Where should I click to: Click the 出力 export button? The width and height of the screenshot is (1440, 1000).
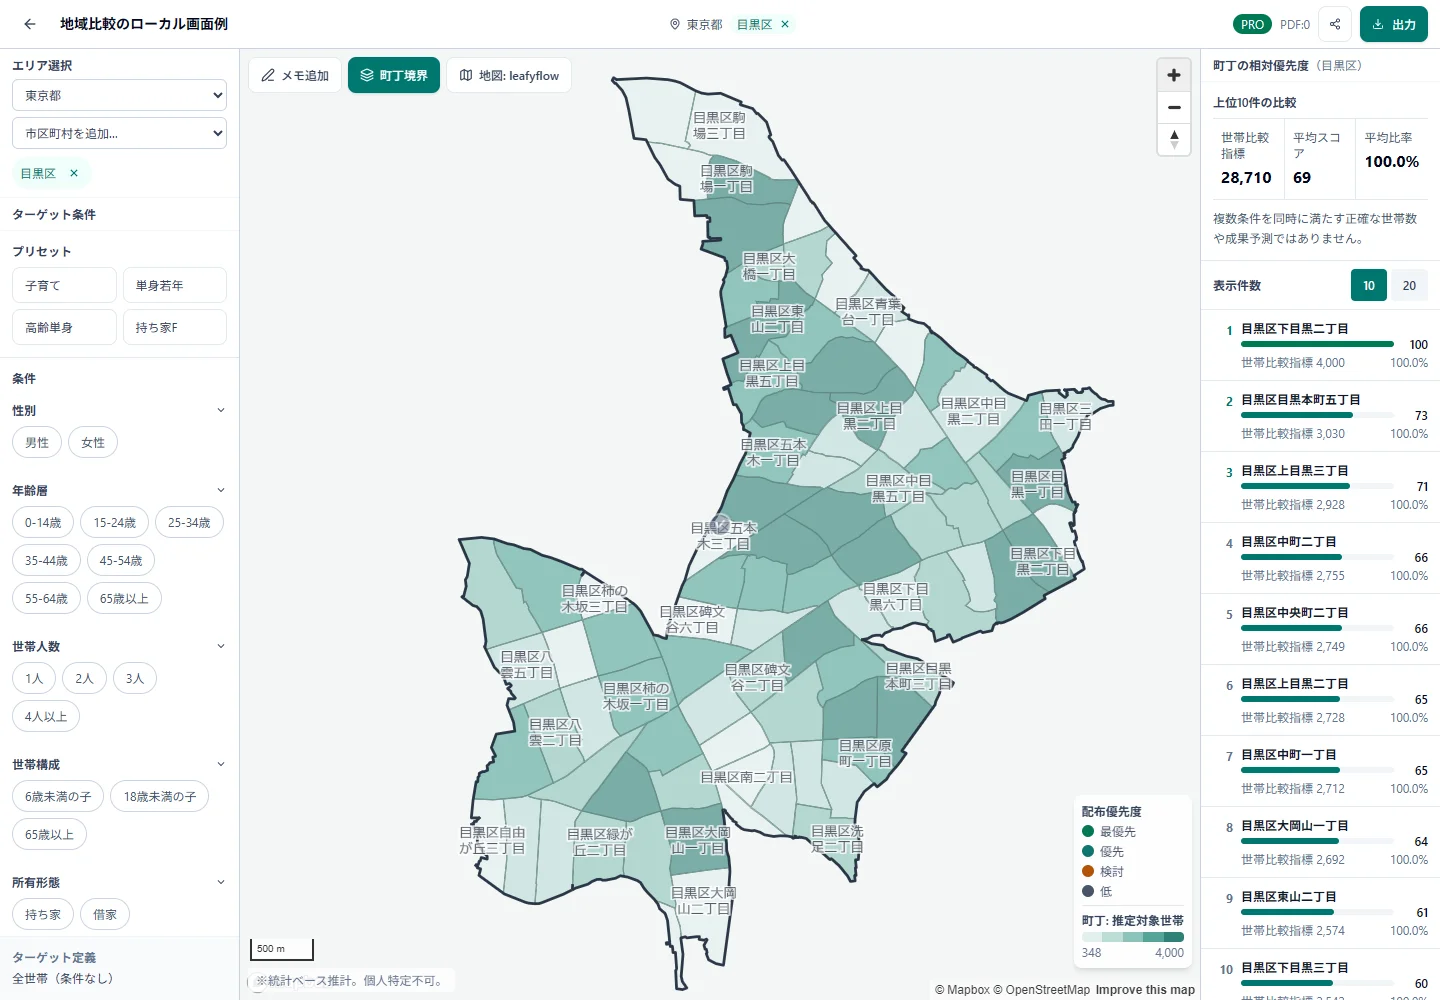click(x=1394, y=24)
